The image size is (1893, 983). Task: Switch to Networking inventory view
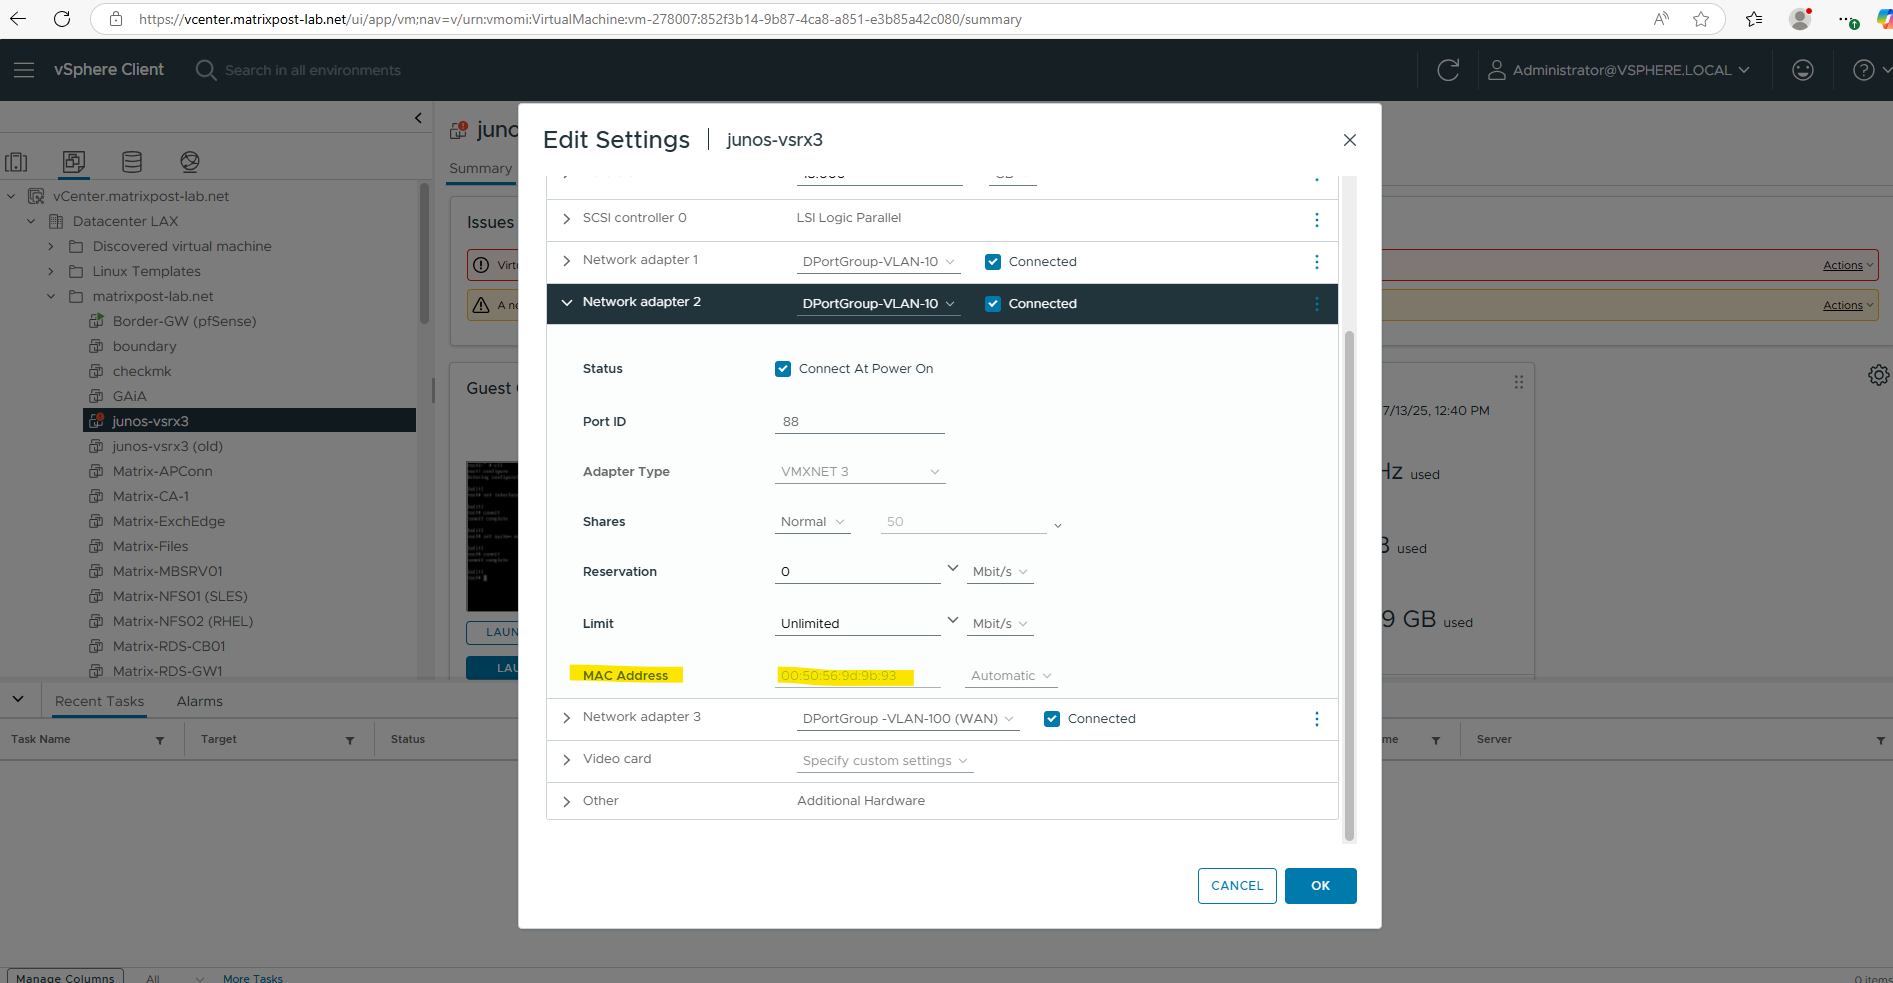190,162
